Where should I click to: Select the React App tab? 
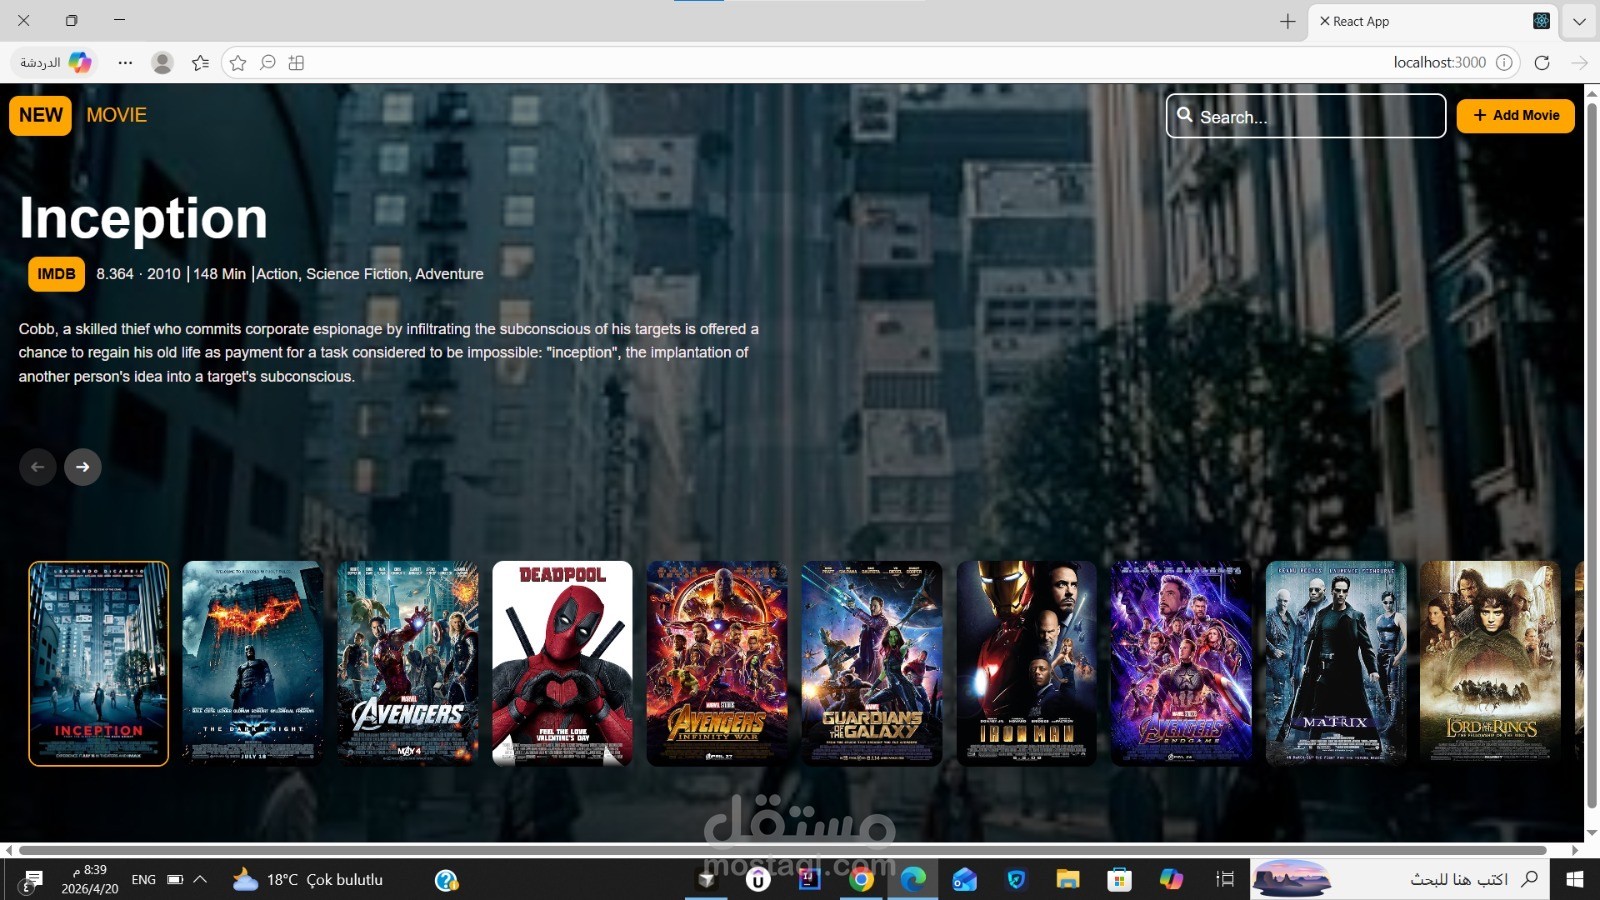(x=1434, y=21)
